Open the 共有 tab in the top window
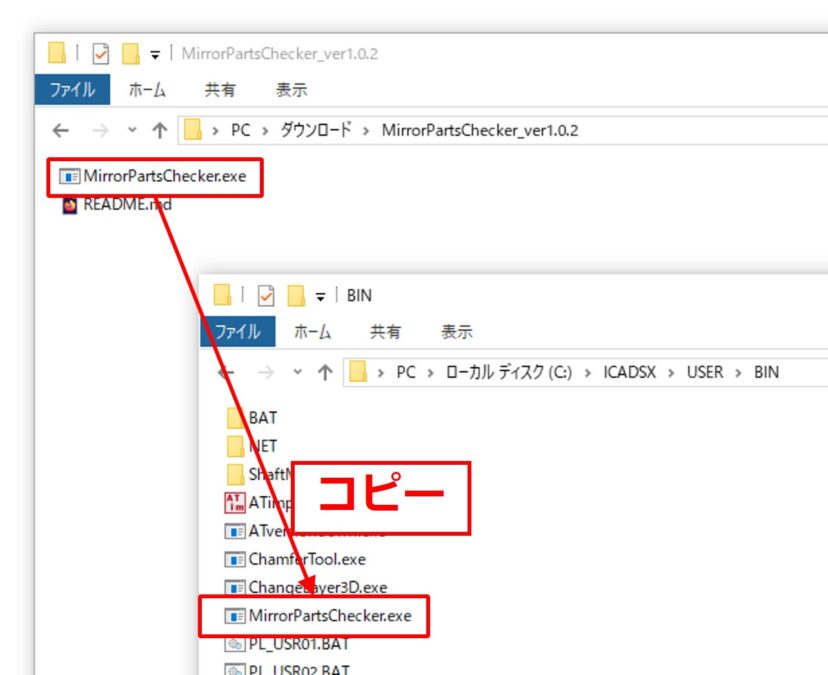 [x=220, y=90]
